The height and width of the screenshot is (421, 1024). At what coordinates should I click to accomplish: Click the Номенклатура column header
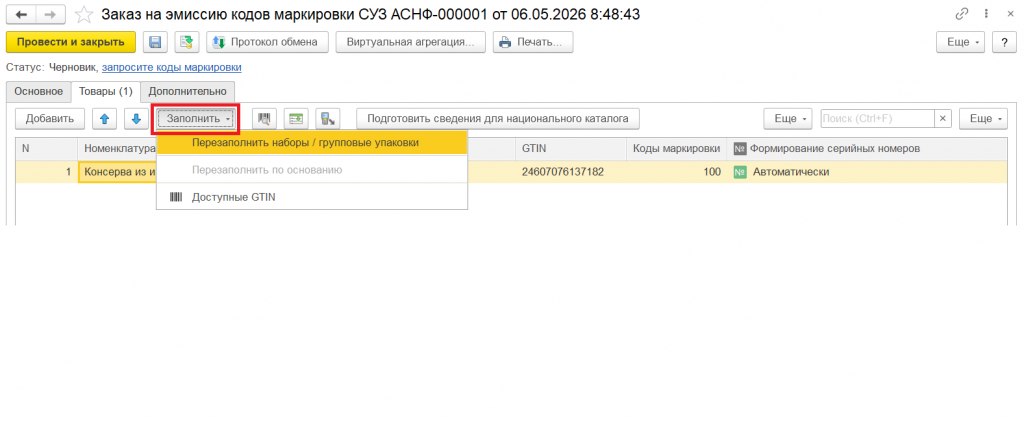coord(118,149)
